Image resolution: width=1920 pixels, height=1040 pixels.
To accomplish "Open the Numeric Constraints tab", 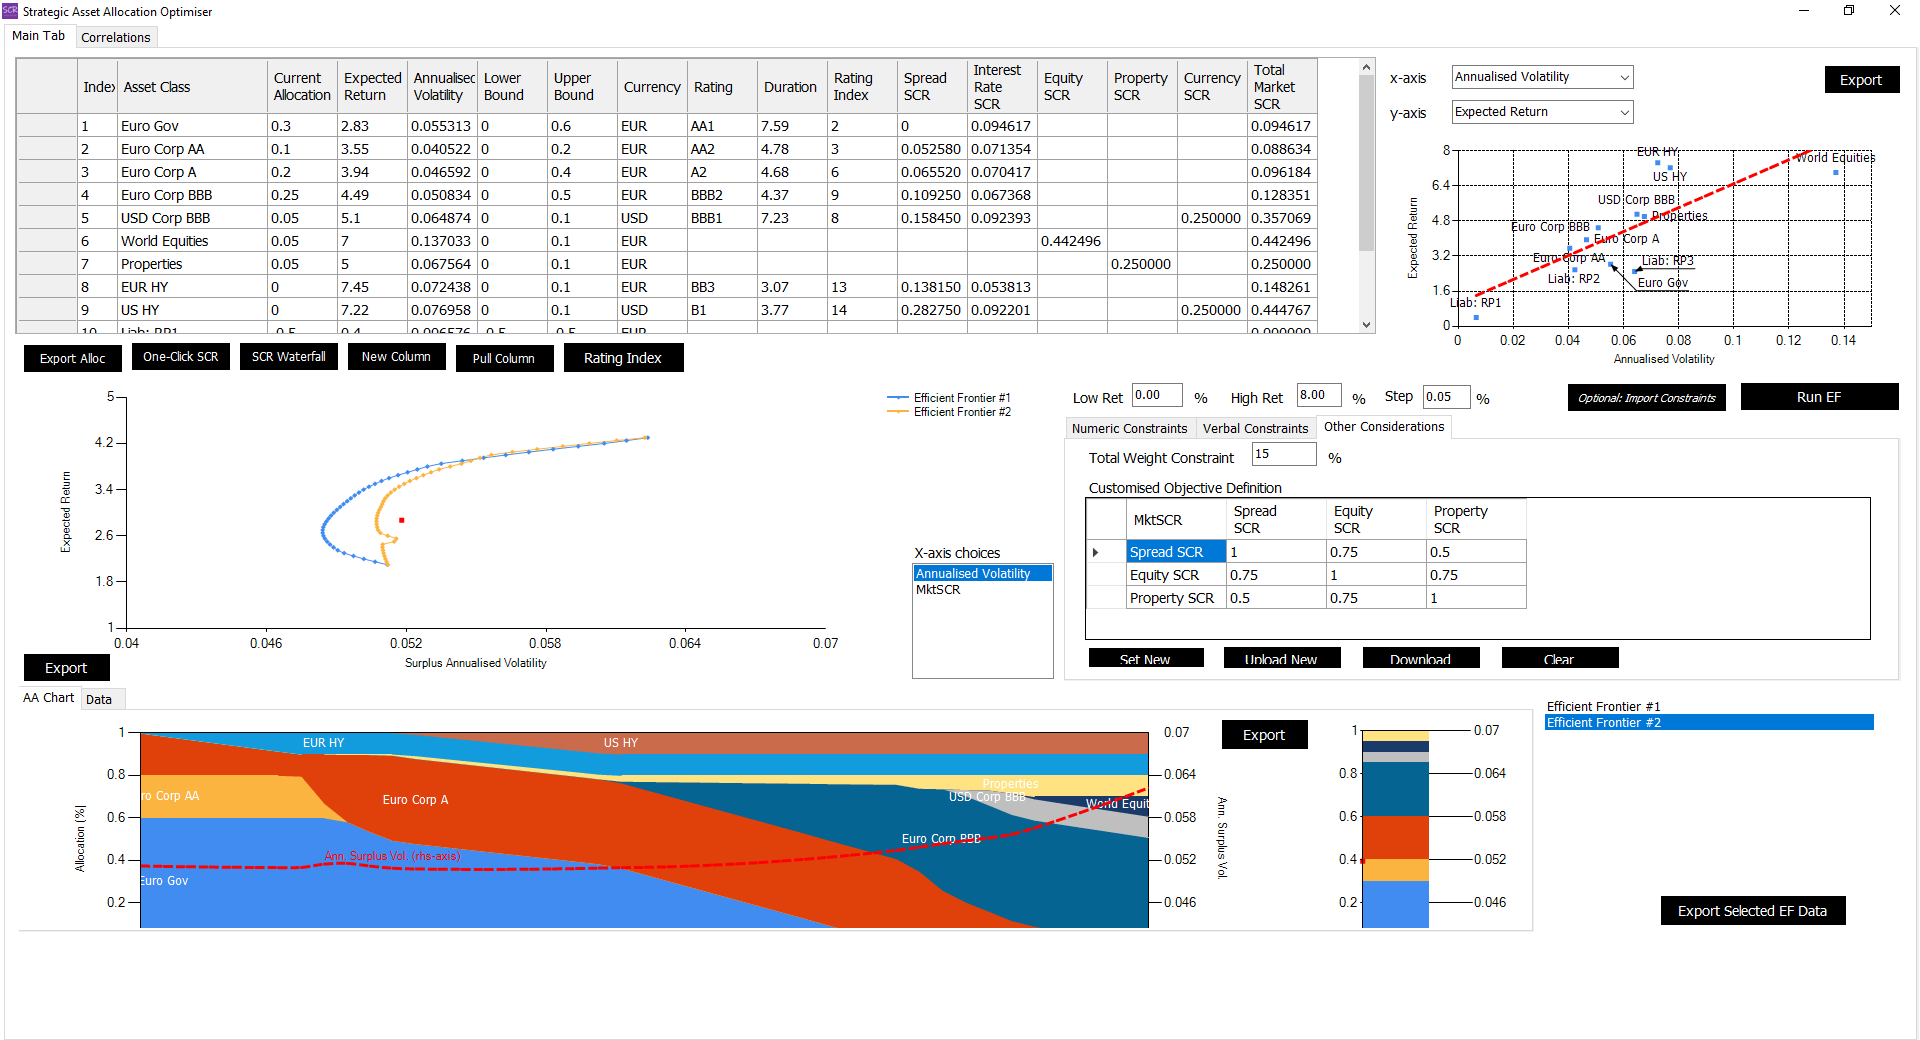I will (x=1129, y=428).
